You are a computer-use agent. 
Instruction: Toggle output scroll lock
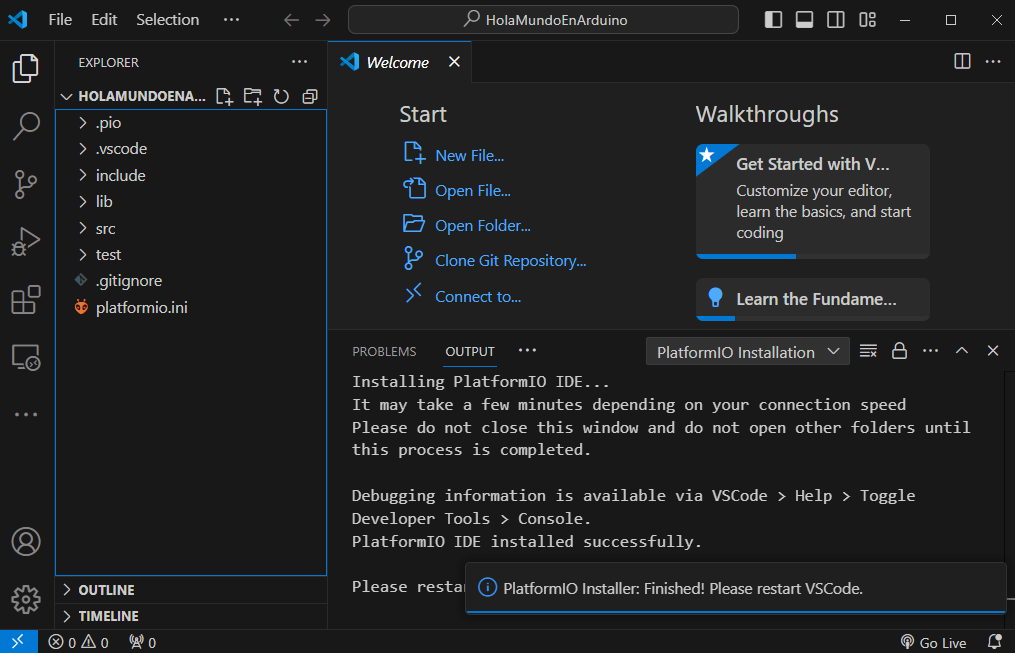point(899,351)
